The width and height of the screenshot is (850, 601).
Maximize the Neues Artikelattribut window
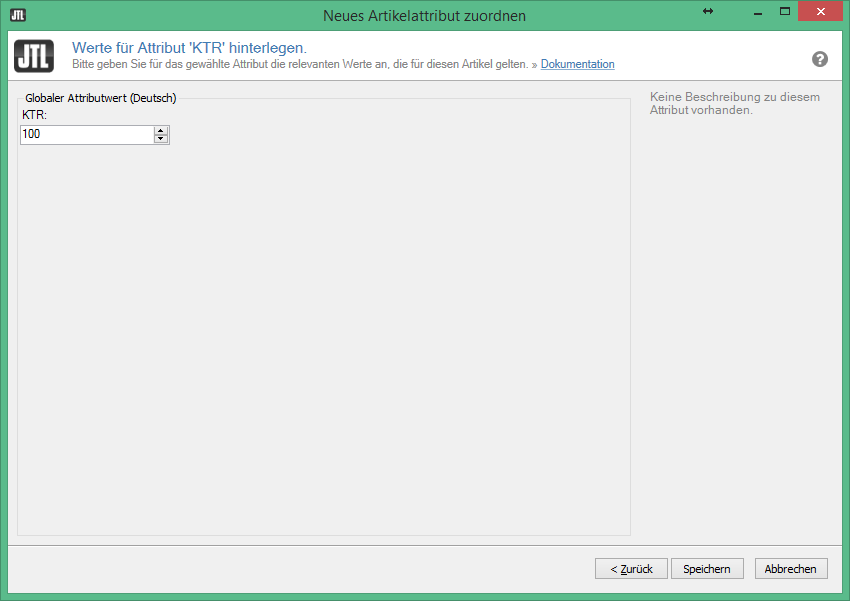click(785, 11)
